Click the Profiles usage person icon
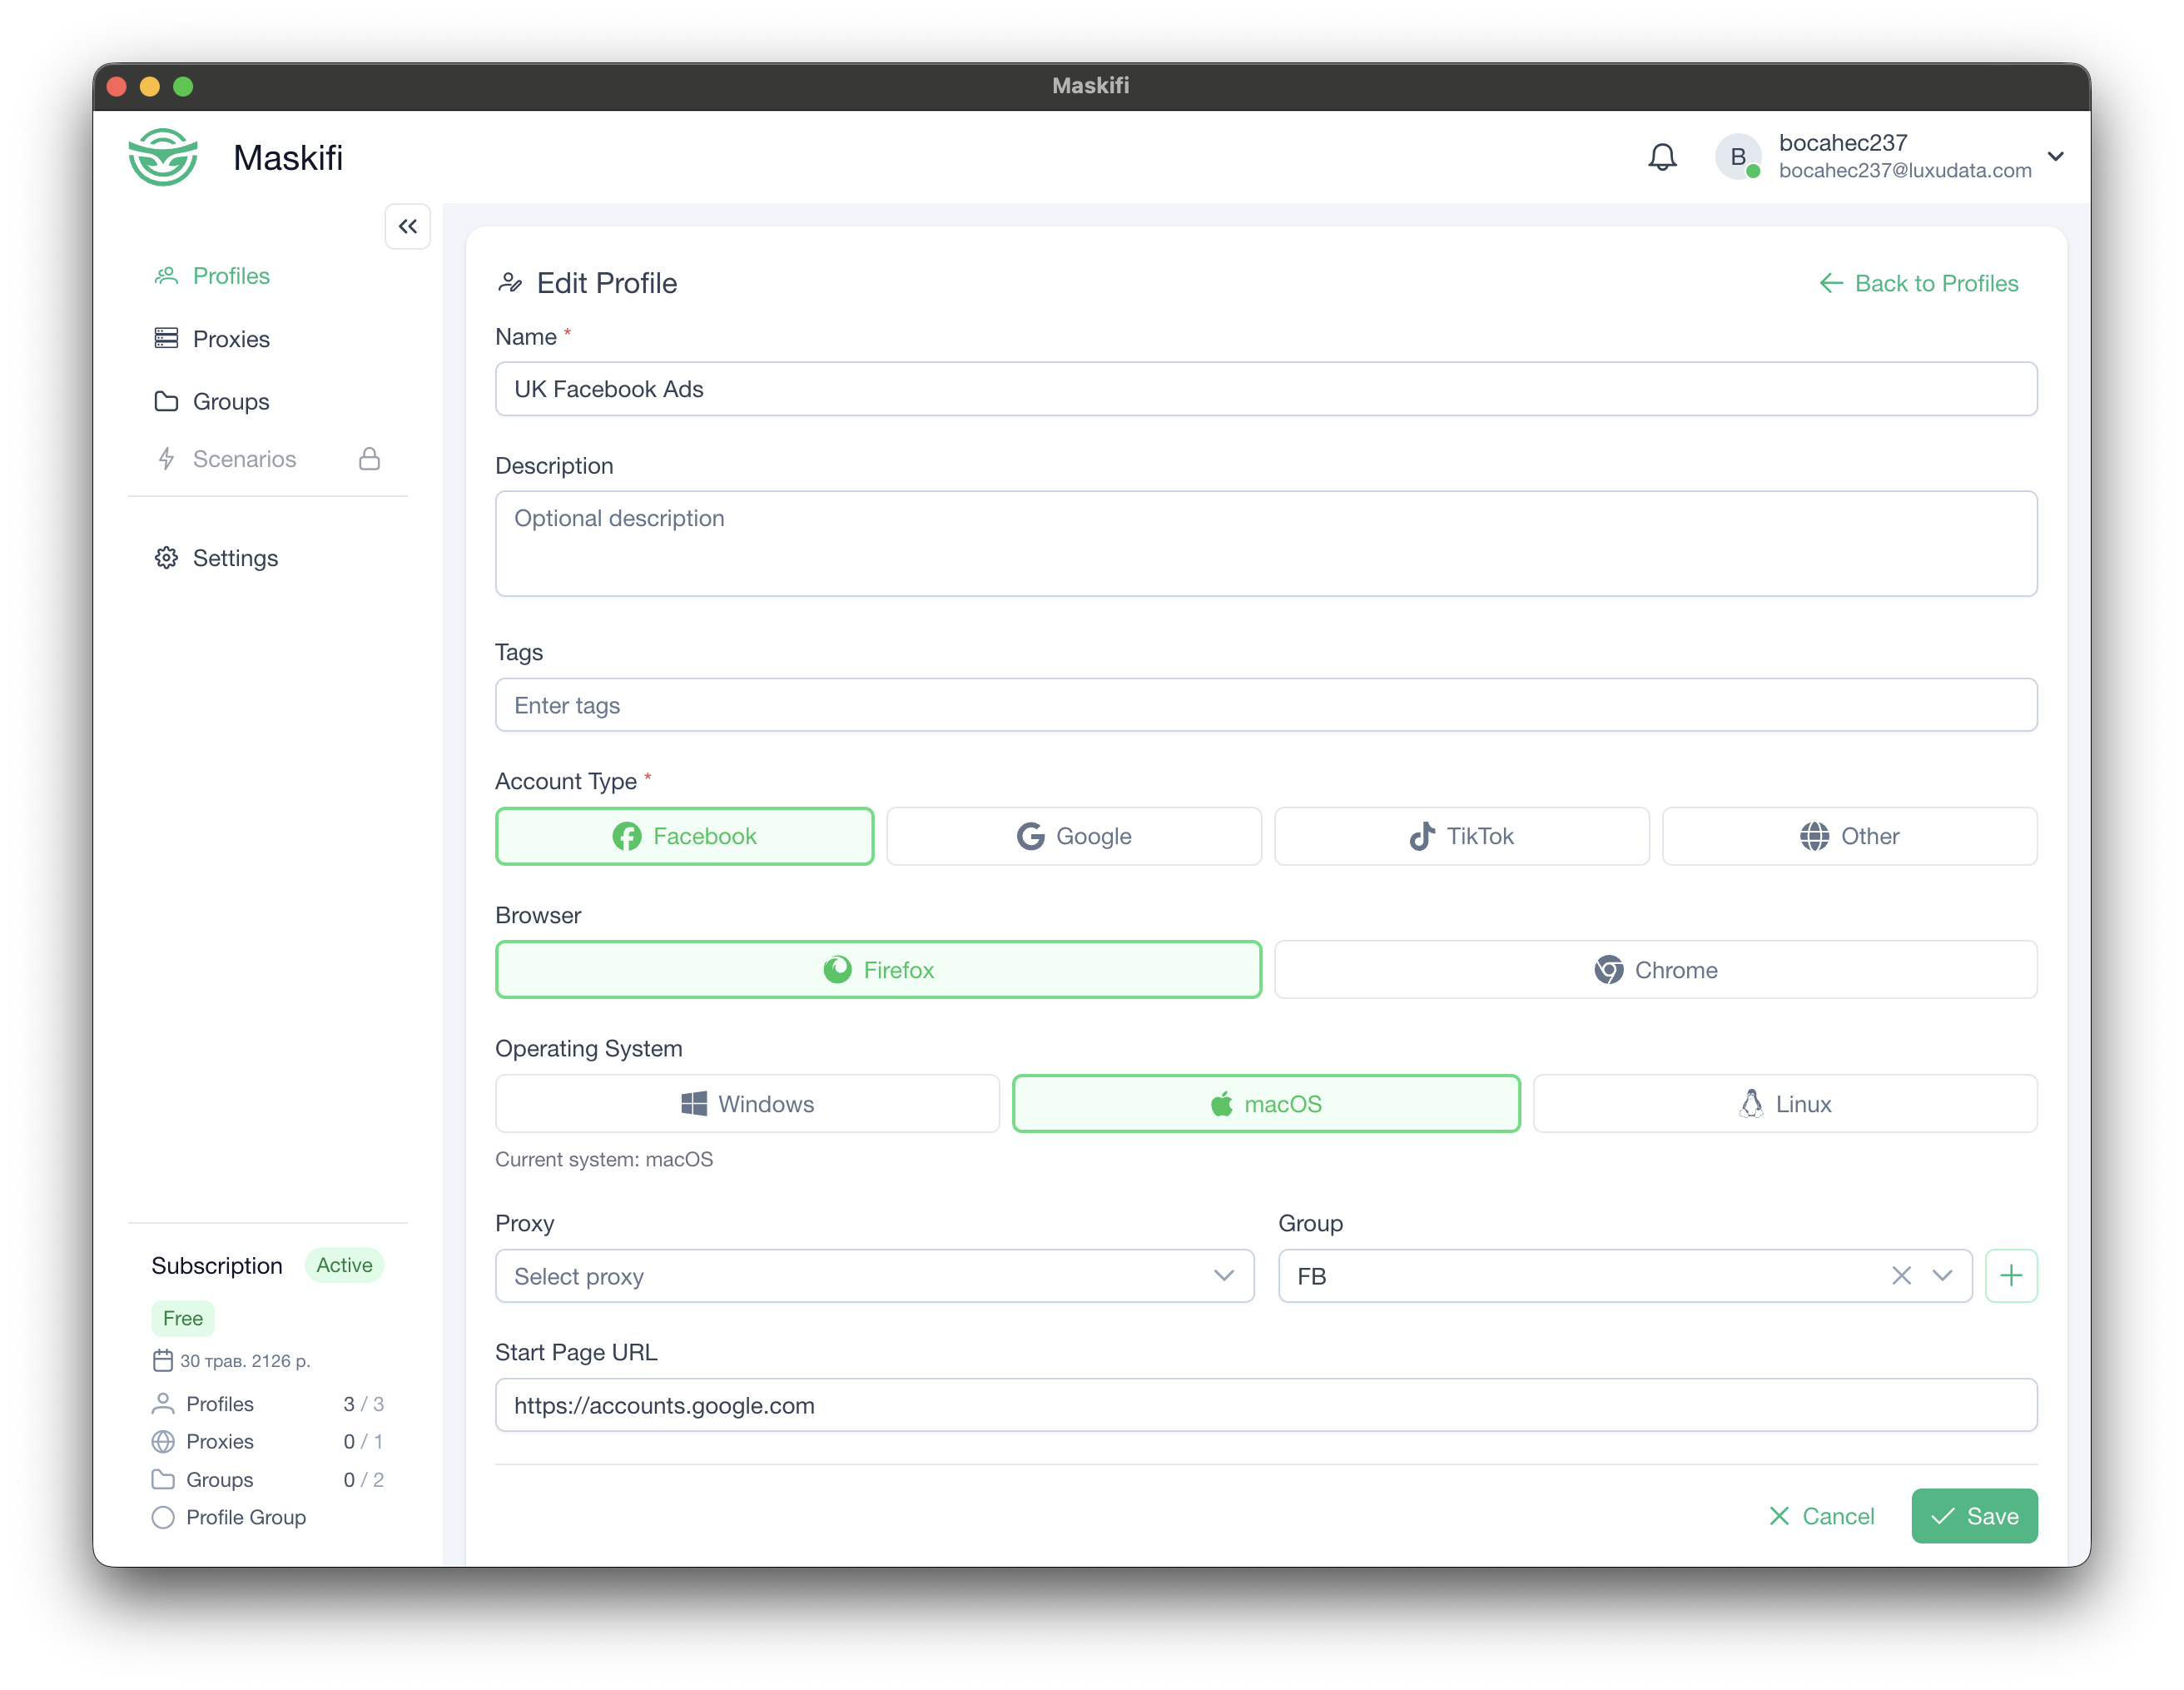Screen dimensions: 2184x1690 pyautogui.click(x=163, y=1405)
